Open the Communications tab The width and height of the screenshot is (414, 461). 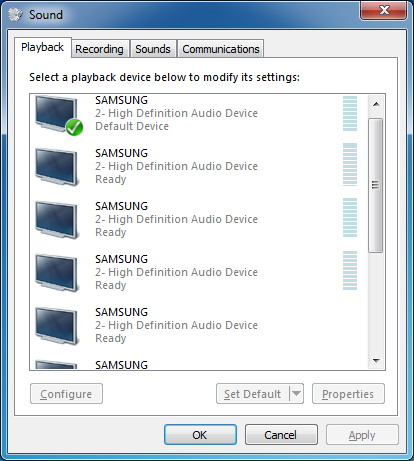tap(221, 49)
